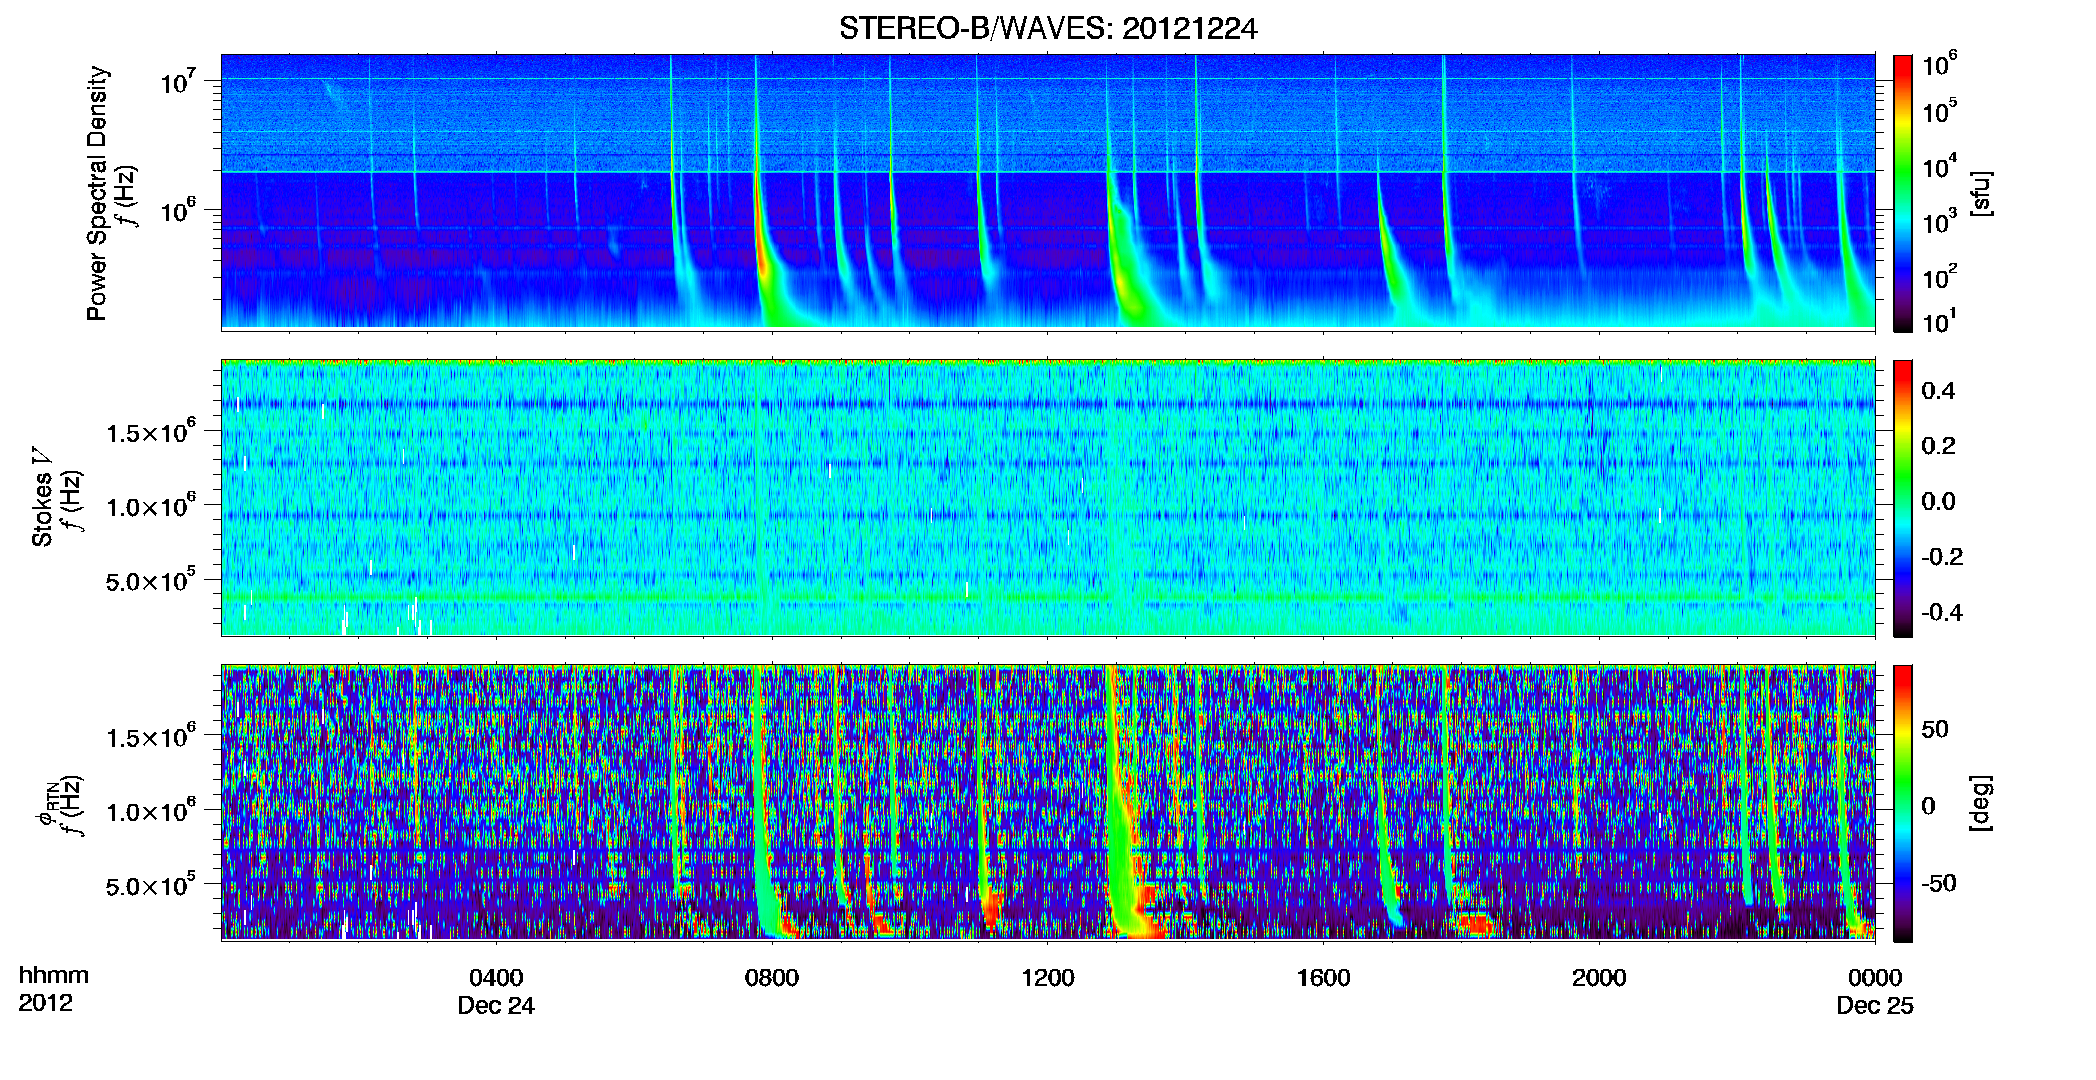Click the 10^2 label on sfu color bar

click(x=1939, y=276)
